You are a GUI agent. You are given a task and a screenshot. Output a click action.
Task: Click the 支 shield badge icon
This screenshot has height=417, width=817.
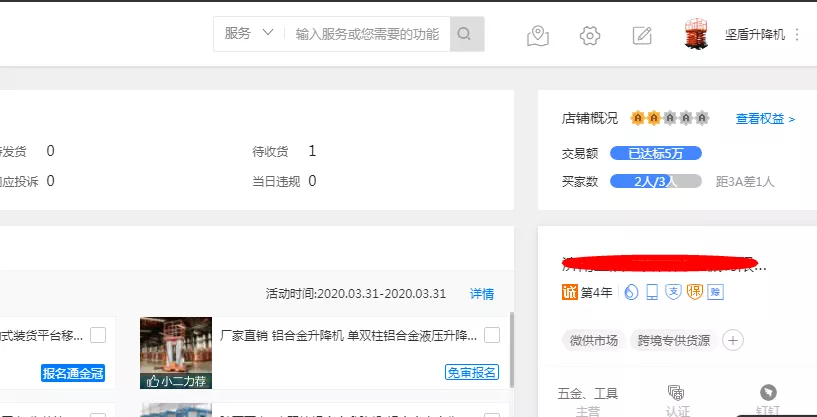673,292
